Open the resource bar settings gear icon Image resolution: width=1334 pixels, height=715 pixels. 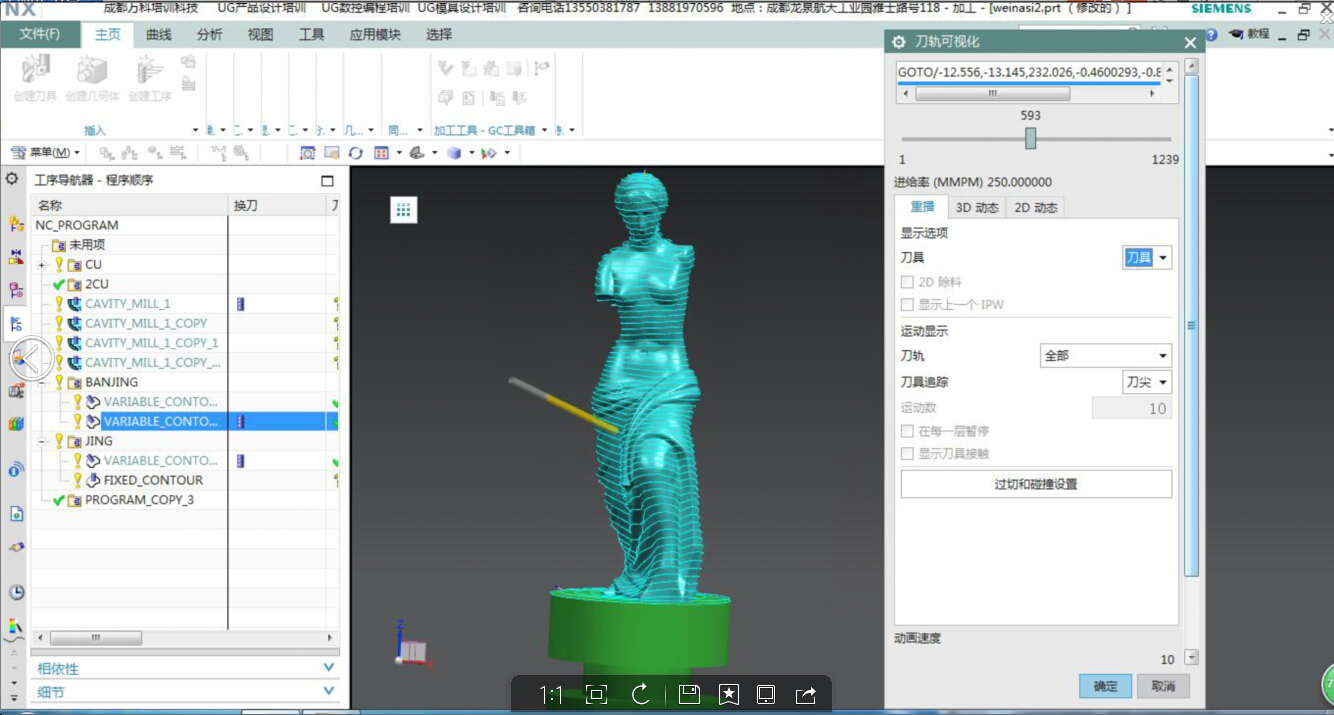tap(12, 178)
